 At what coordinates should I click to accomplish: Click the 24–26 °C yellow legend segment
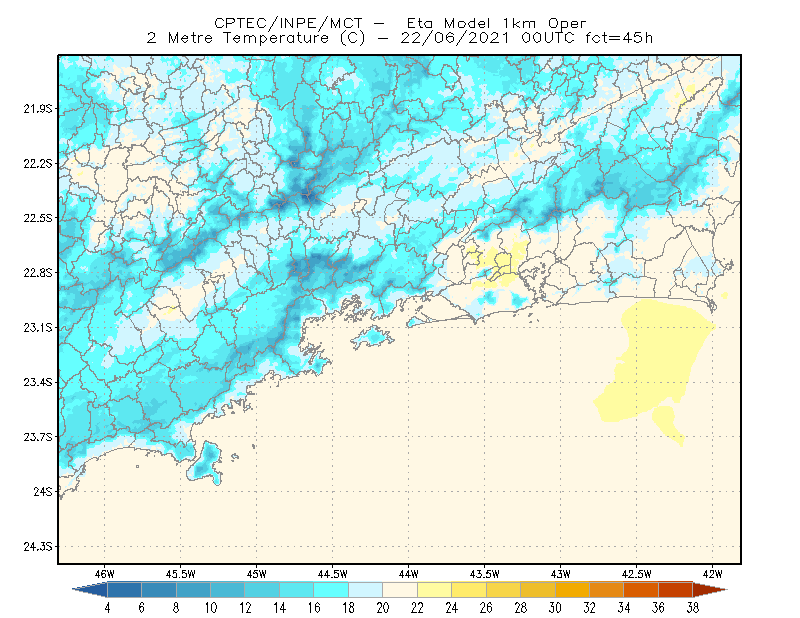point(469,590)
